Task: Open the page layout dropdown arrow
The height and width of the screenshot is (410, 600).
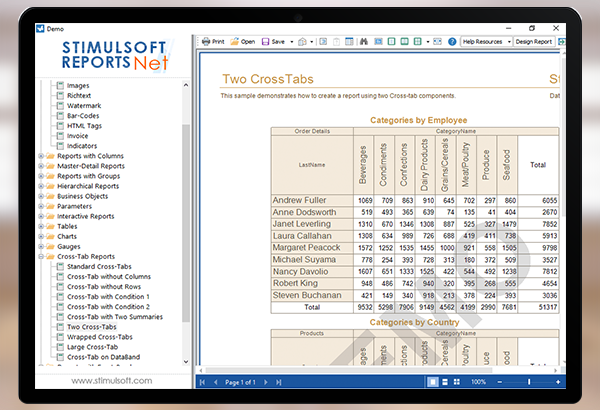Action: pyautogui.click(x=427, y=42)
